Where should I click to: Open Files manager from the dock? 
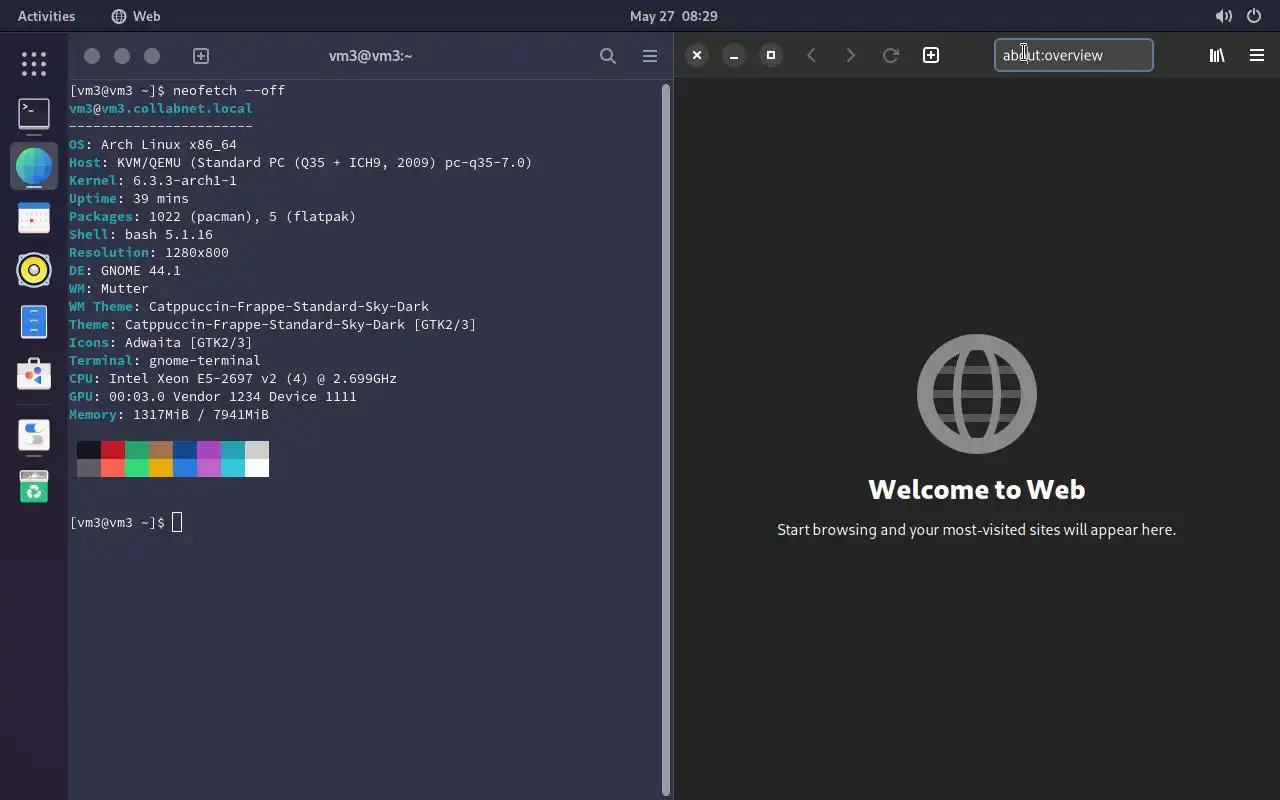(x=34, y=322)
